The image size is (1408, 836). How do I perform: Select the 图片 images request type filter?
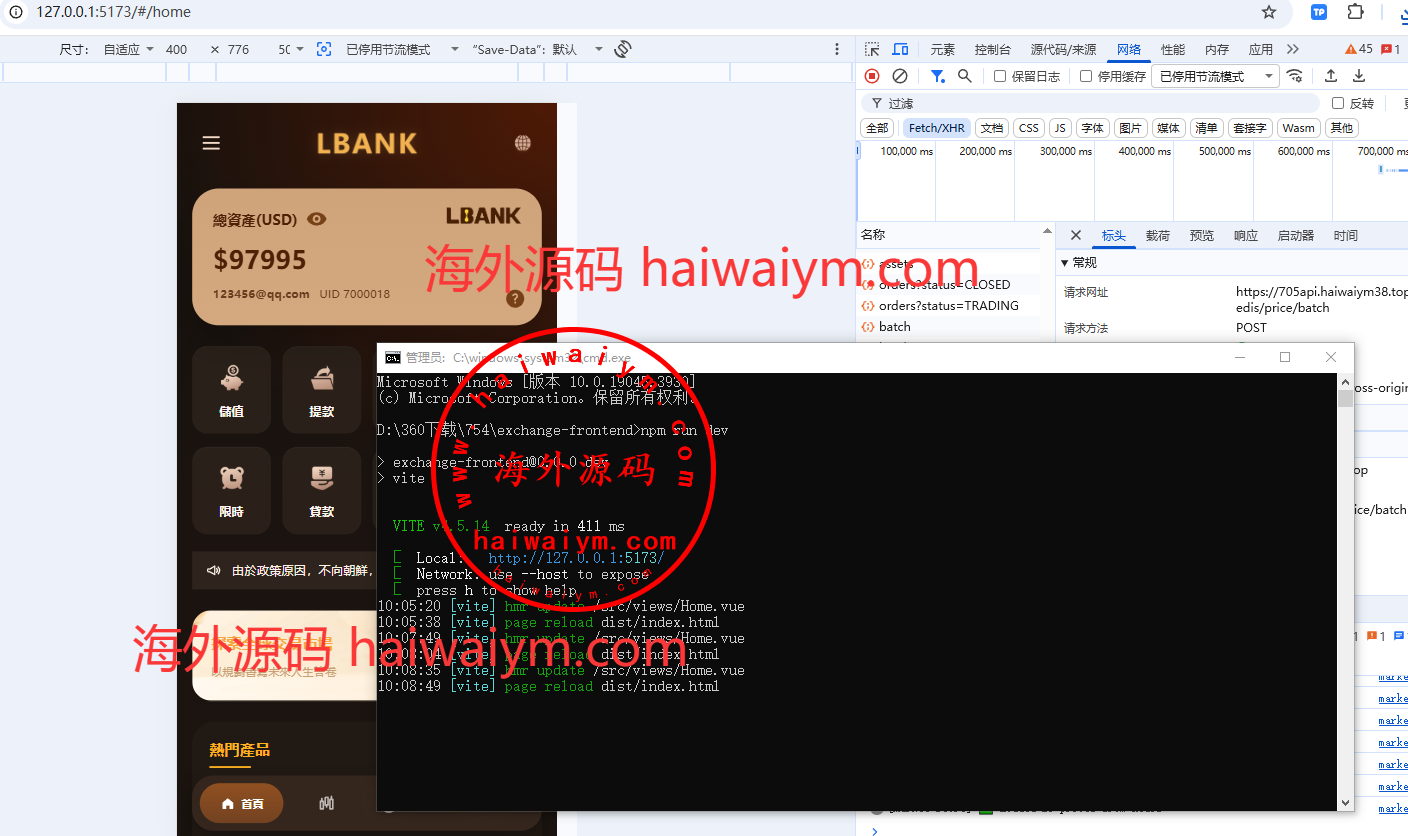pos(1130,128)
